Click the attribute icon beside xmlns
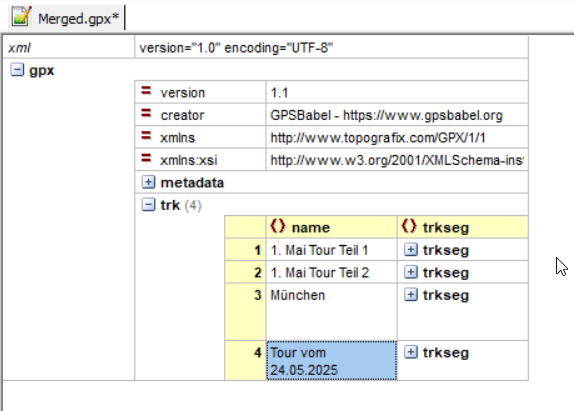This screenshot has height=411, width=574. click(x=146, y=136)
